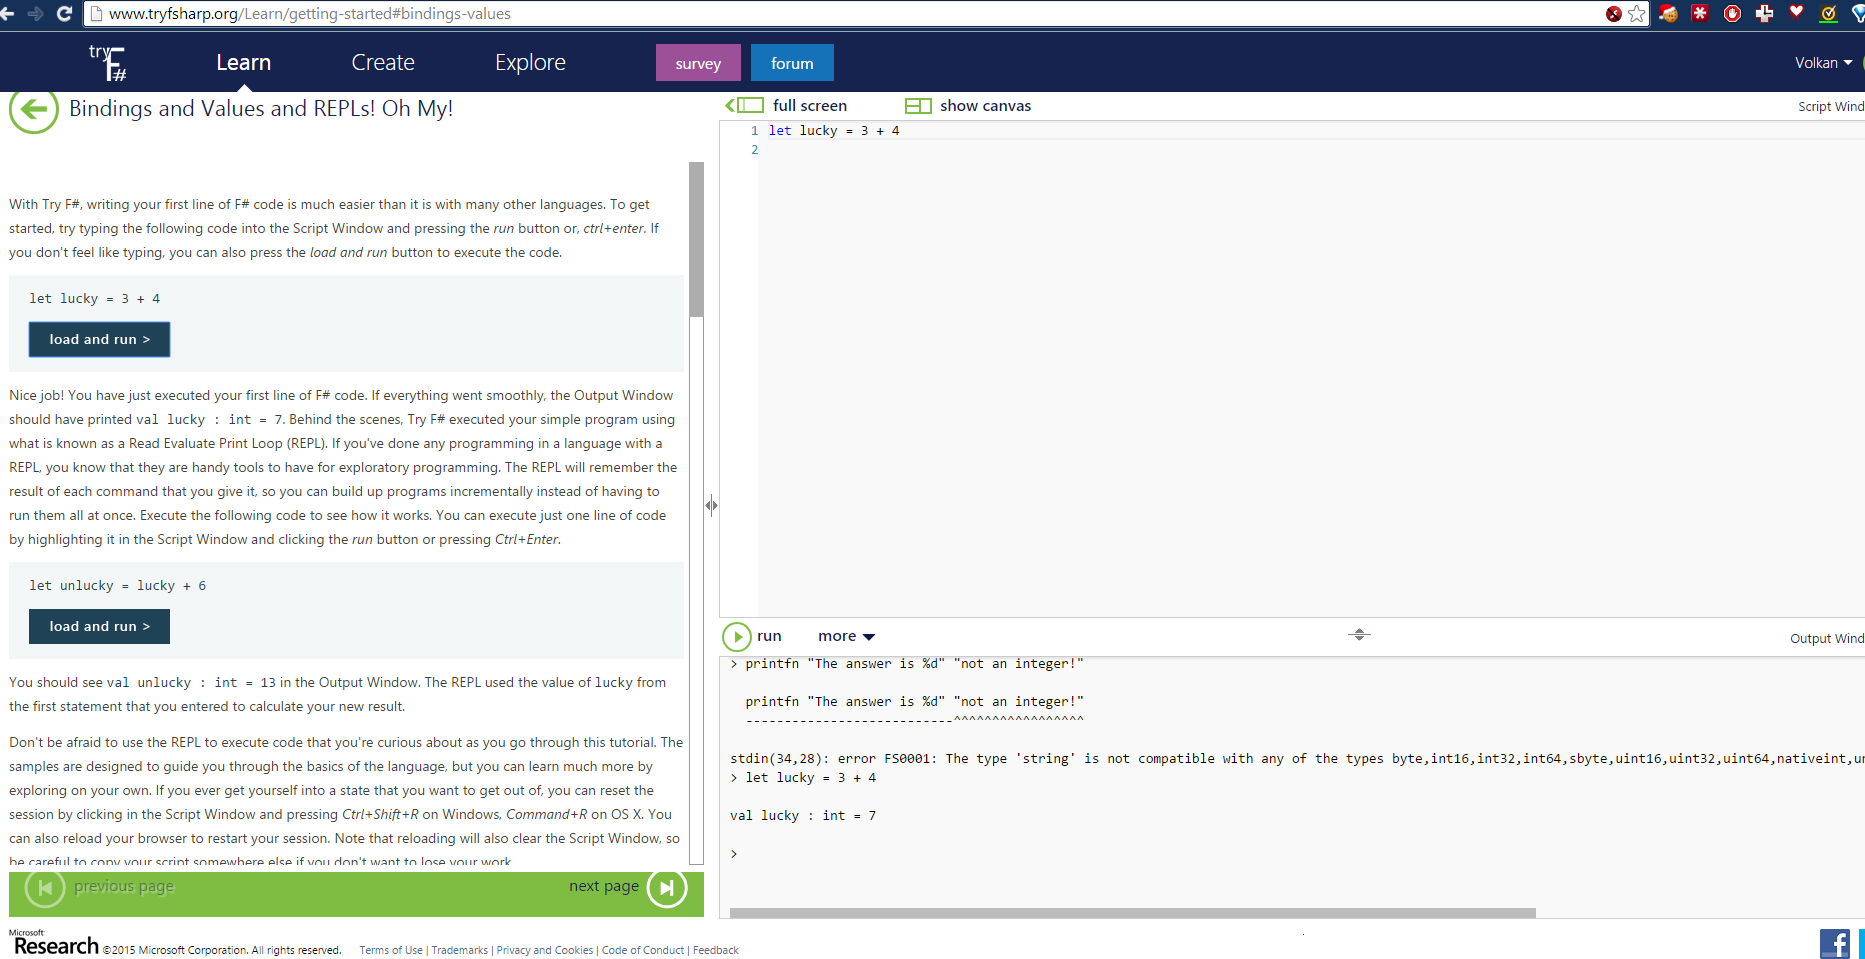Toggle the Flash-block icon in the address bar

(1613, 13)
